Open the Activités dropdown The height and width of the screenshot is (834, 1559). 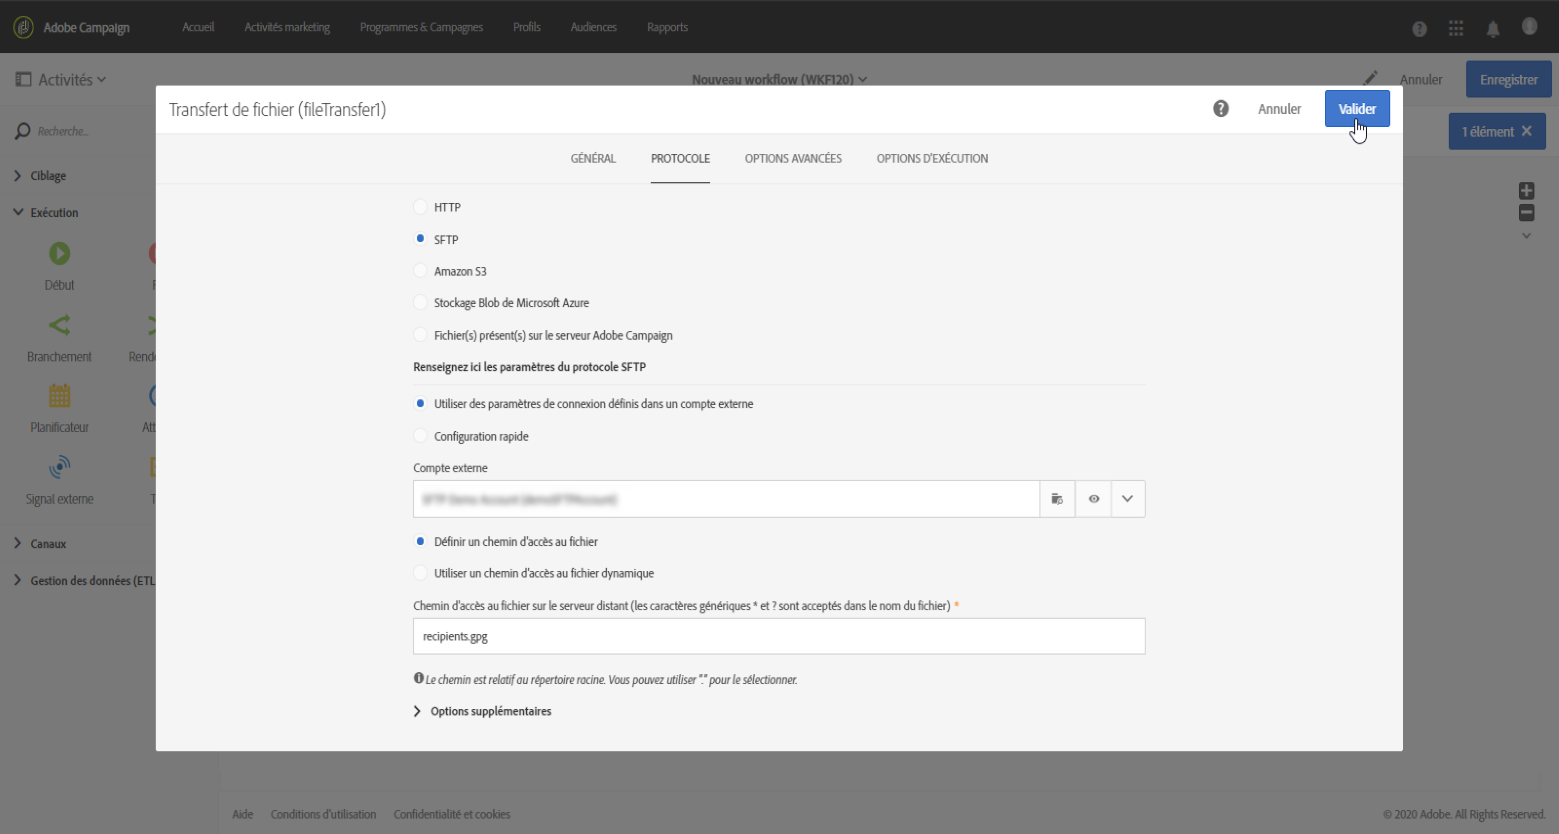click(72, 79)
